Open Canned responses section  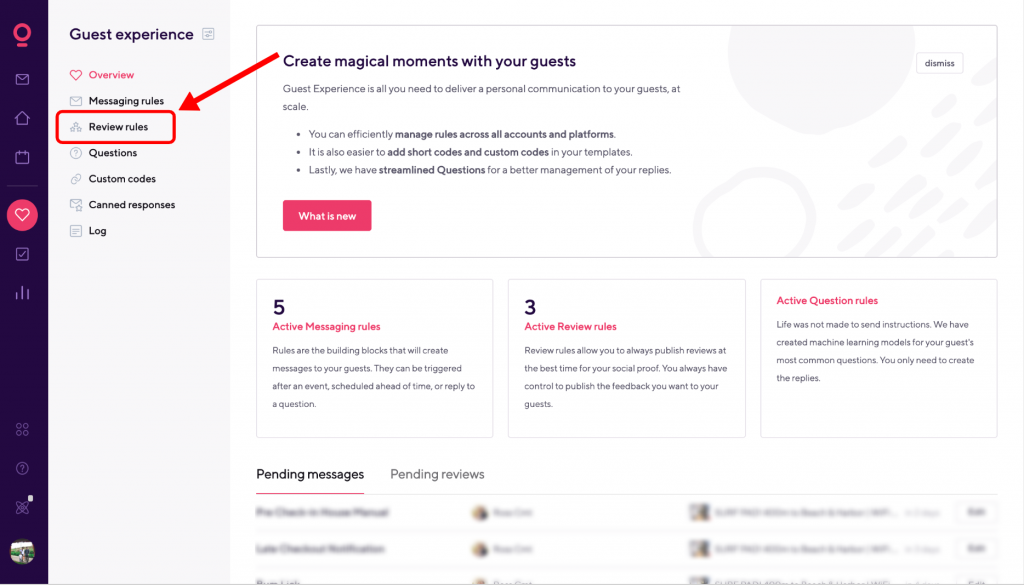coord(131,205)
